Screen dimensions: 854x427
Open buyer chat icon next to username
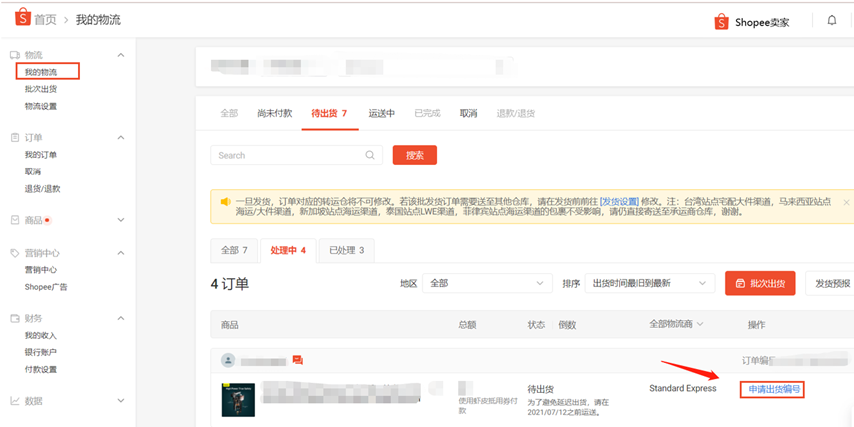297,361
